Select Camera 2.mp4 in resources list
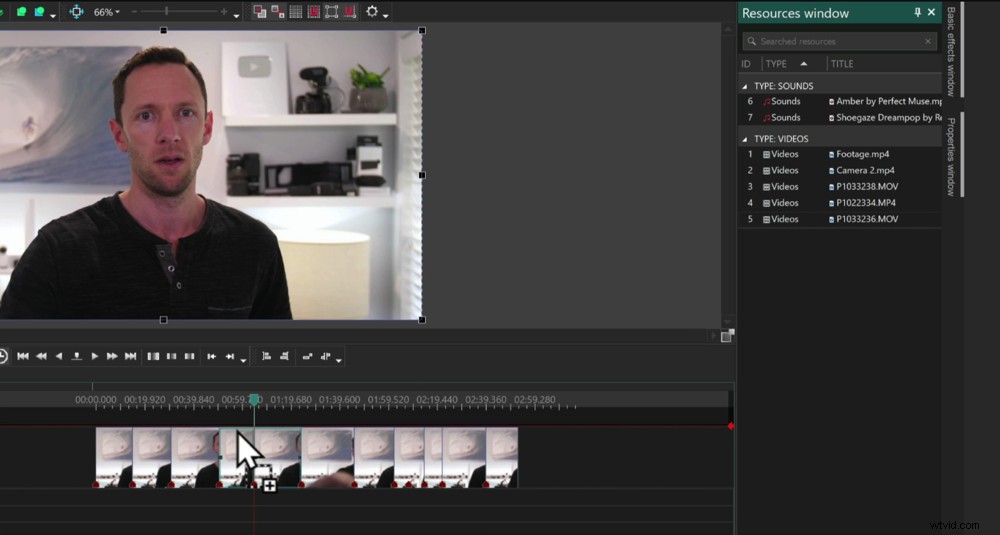Viewport: 1000px width, 535px height. 841,170
